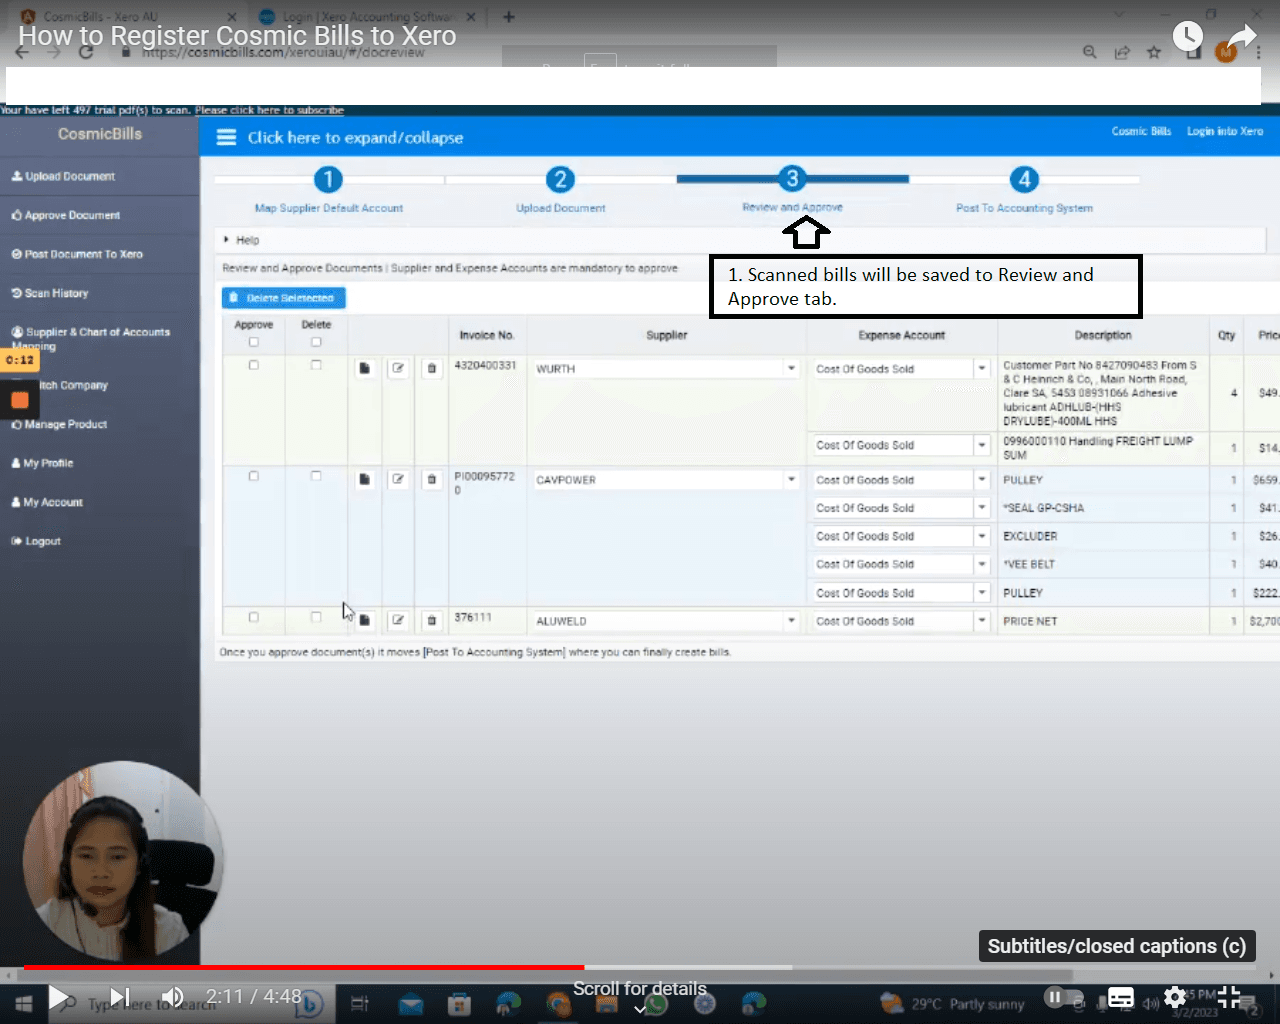Tick the Delete column header checkbox
1280x1024 pixels.
pyautogui.click(x=316, y=342)
